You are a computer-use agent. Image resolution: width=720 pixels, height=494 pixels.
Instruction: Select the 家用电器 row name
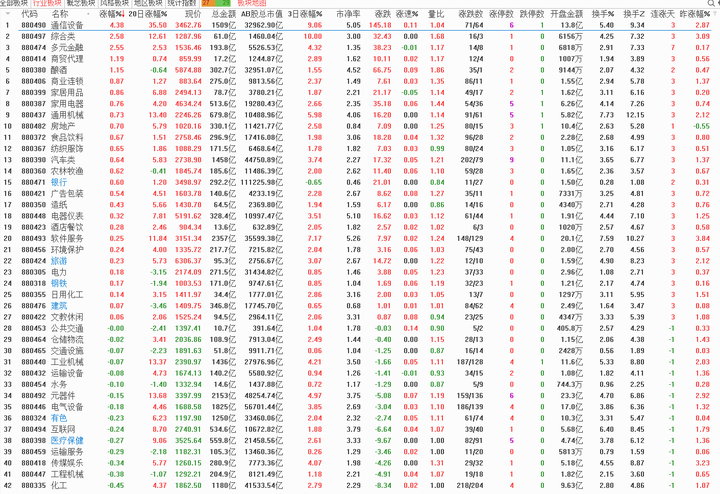pyautogui.click(x=67, y=104)
